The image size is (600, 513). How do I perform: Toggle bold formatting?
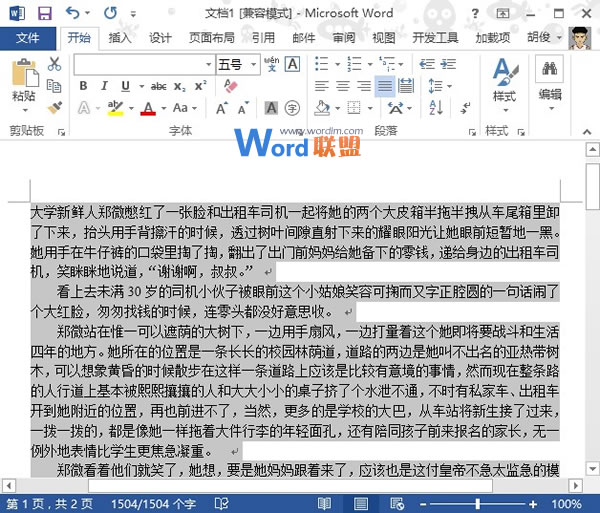tap(83, 86)
